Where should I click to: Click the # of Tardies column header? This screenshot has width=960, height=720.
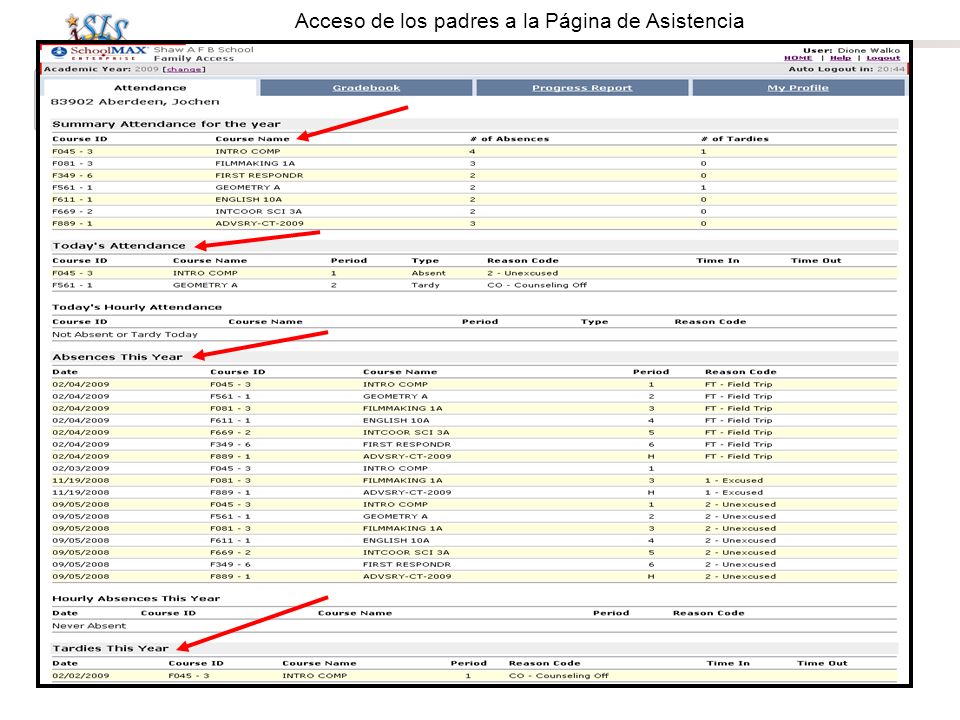tap(735, 139)
